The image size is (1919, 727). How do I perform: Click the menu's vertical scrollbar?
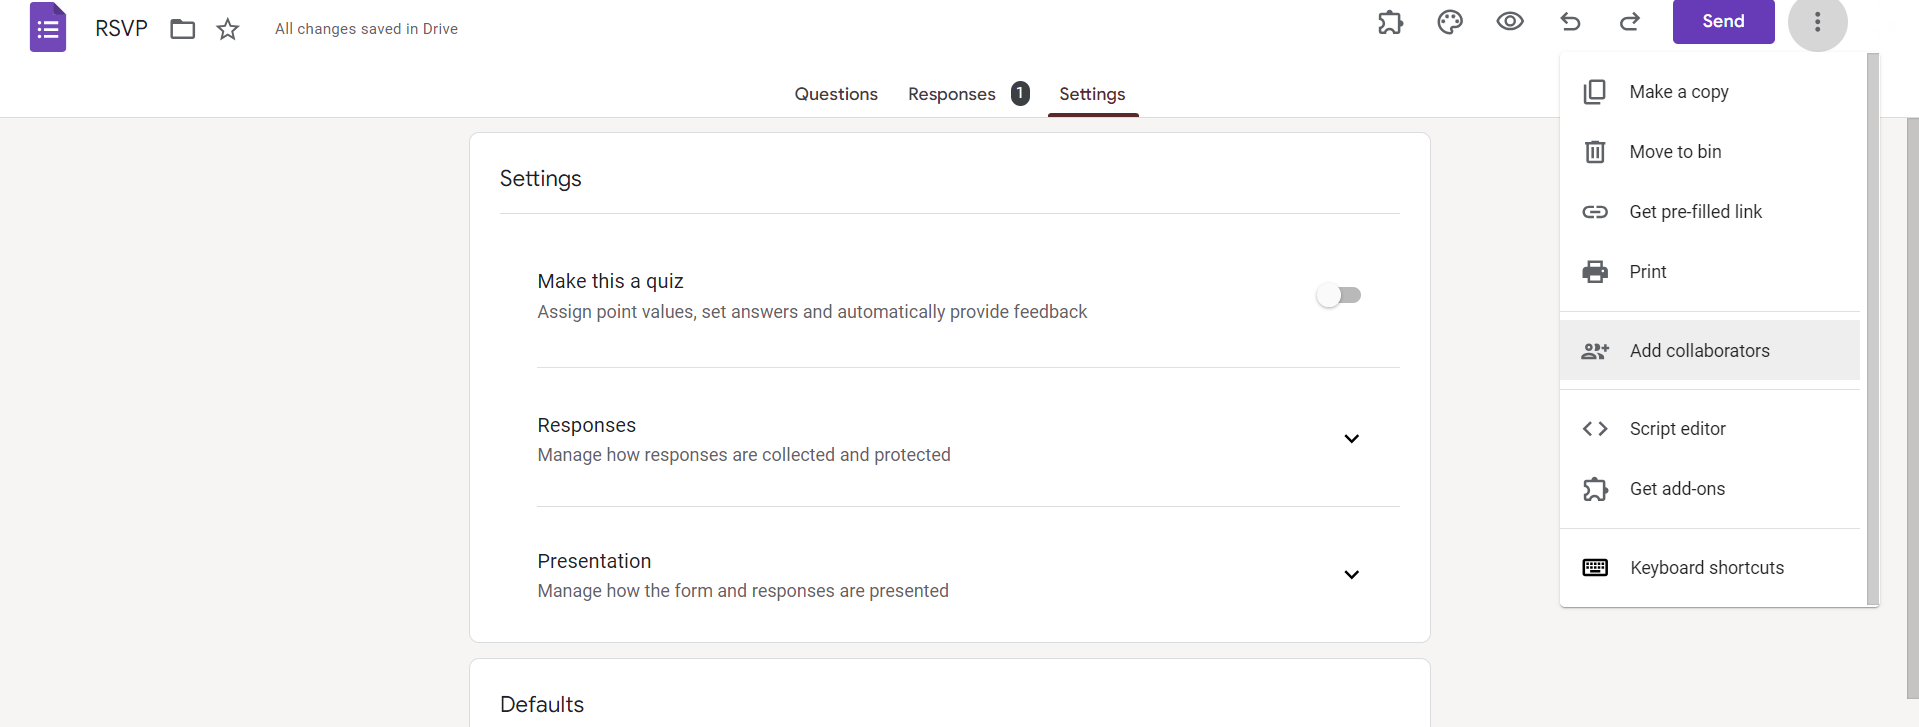[1872, 329]
